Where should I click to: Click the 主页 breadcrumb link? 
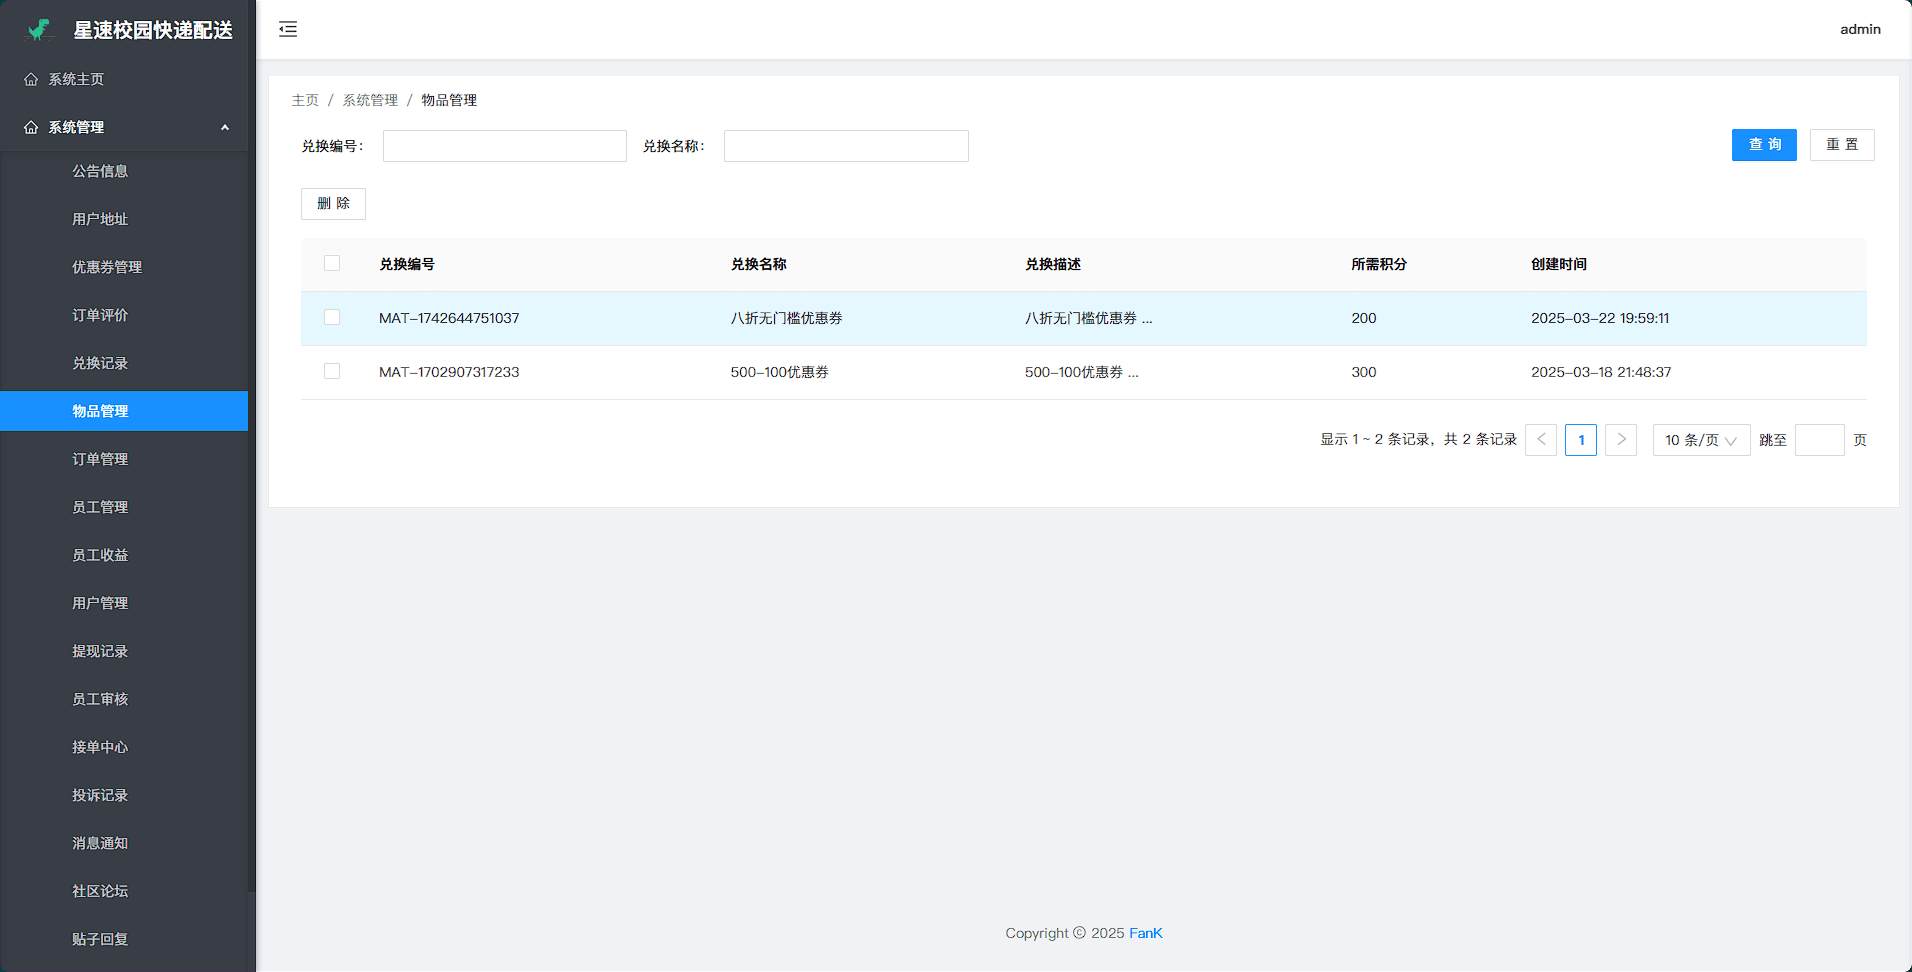click(x=305, y=100)
